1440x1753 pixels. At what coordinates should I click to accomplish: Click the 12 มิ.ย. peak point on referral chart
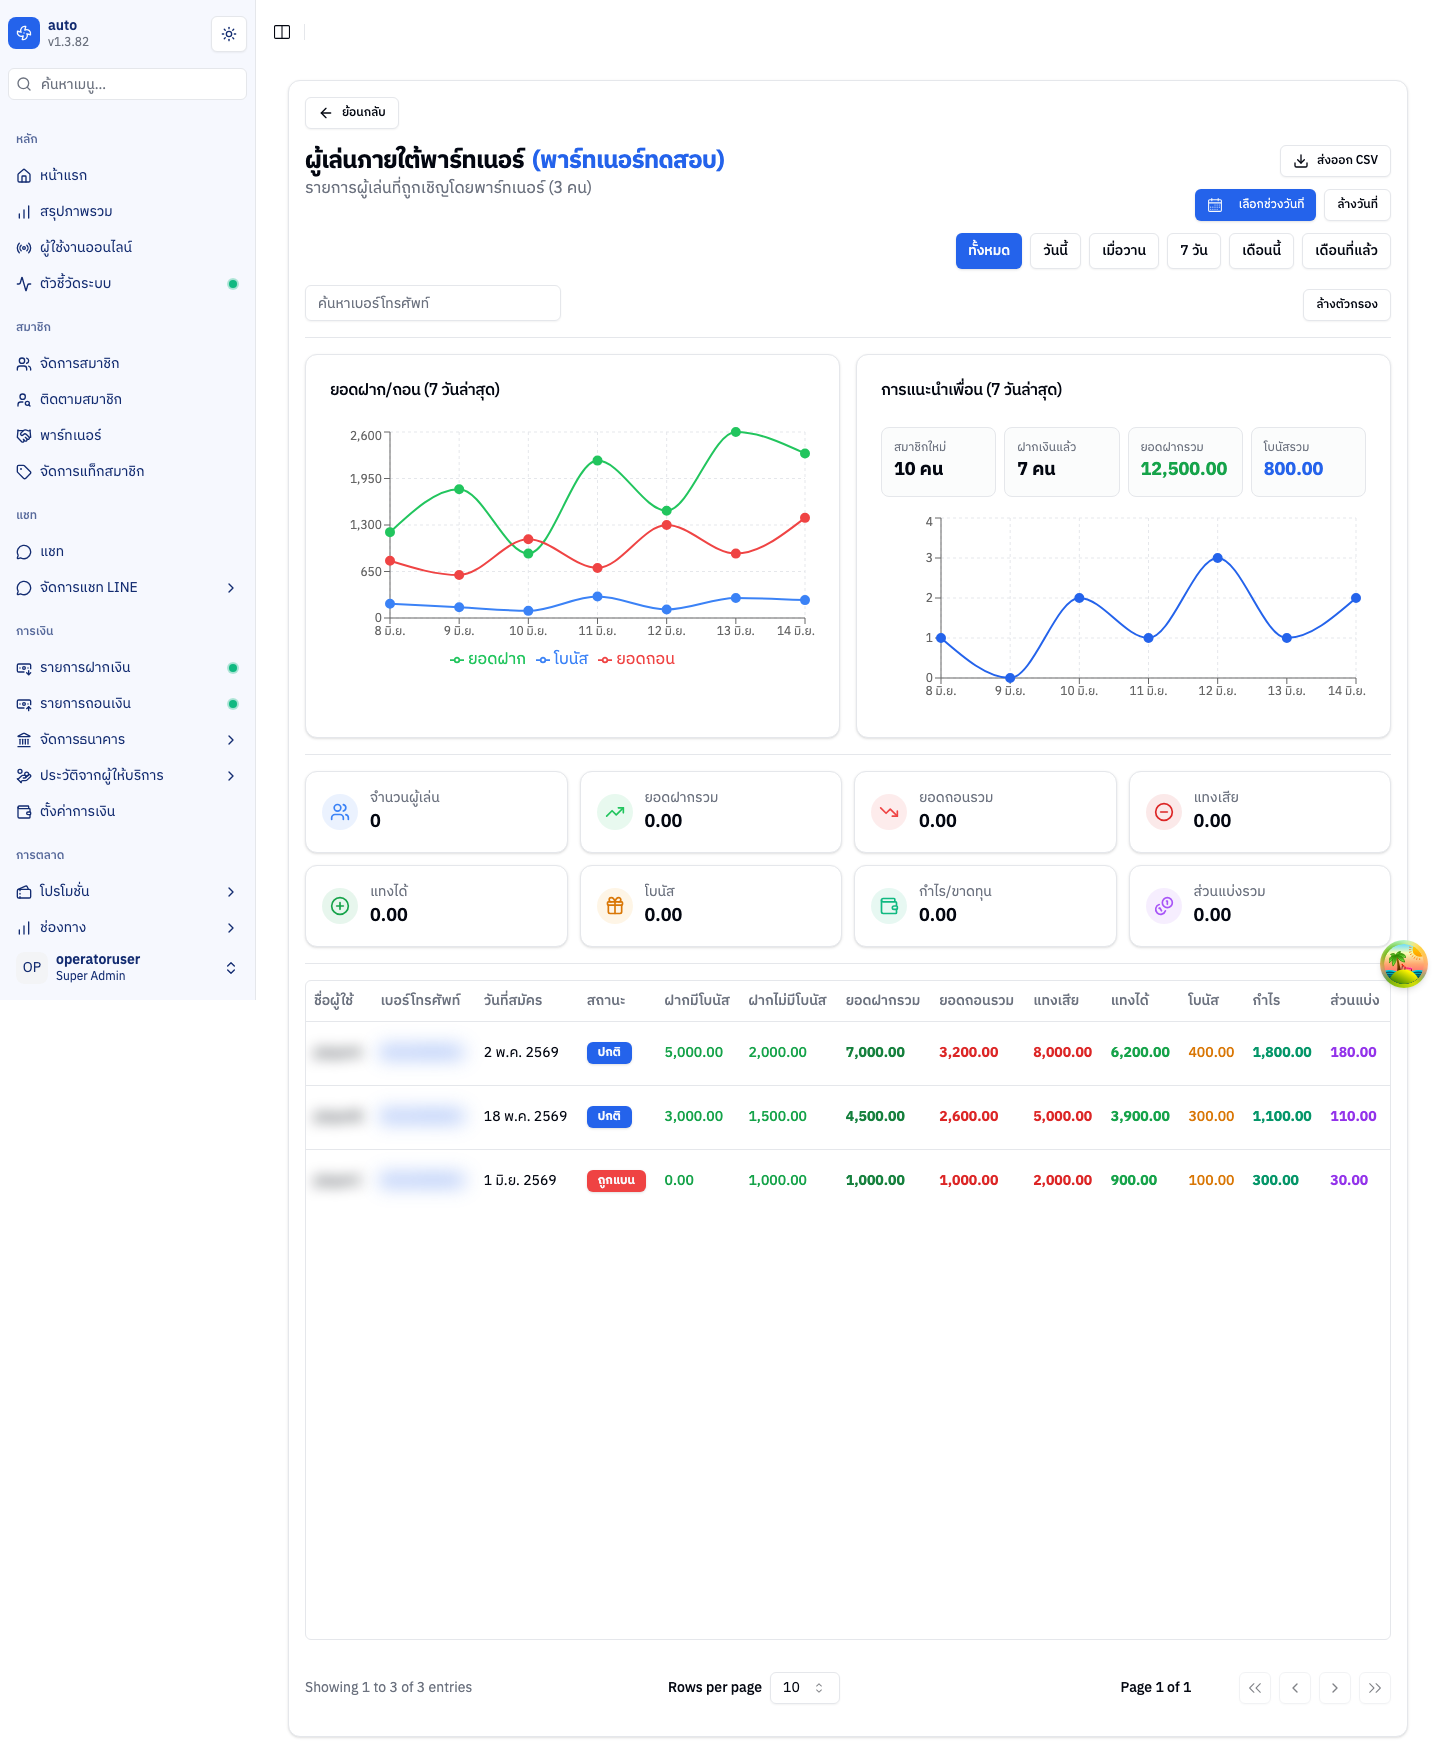[x=1218, y=558]
